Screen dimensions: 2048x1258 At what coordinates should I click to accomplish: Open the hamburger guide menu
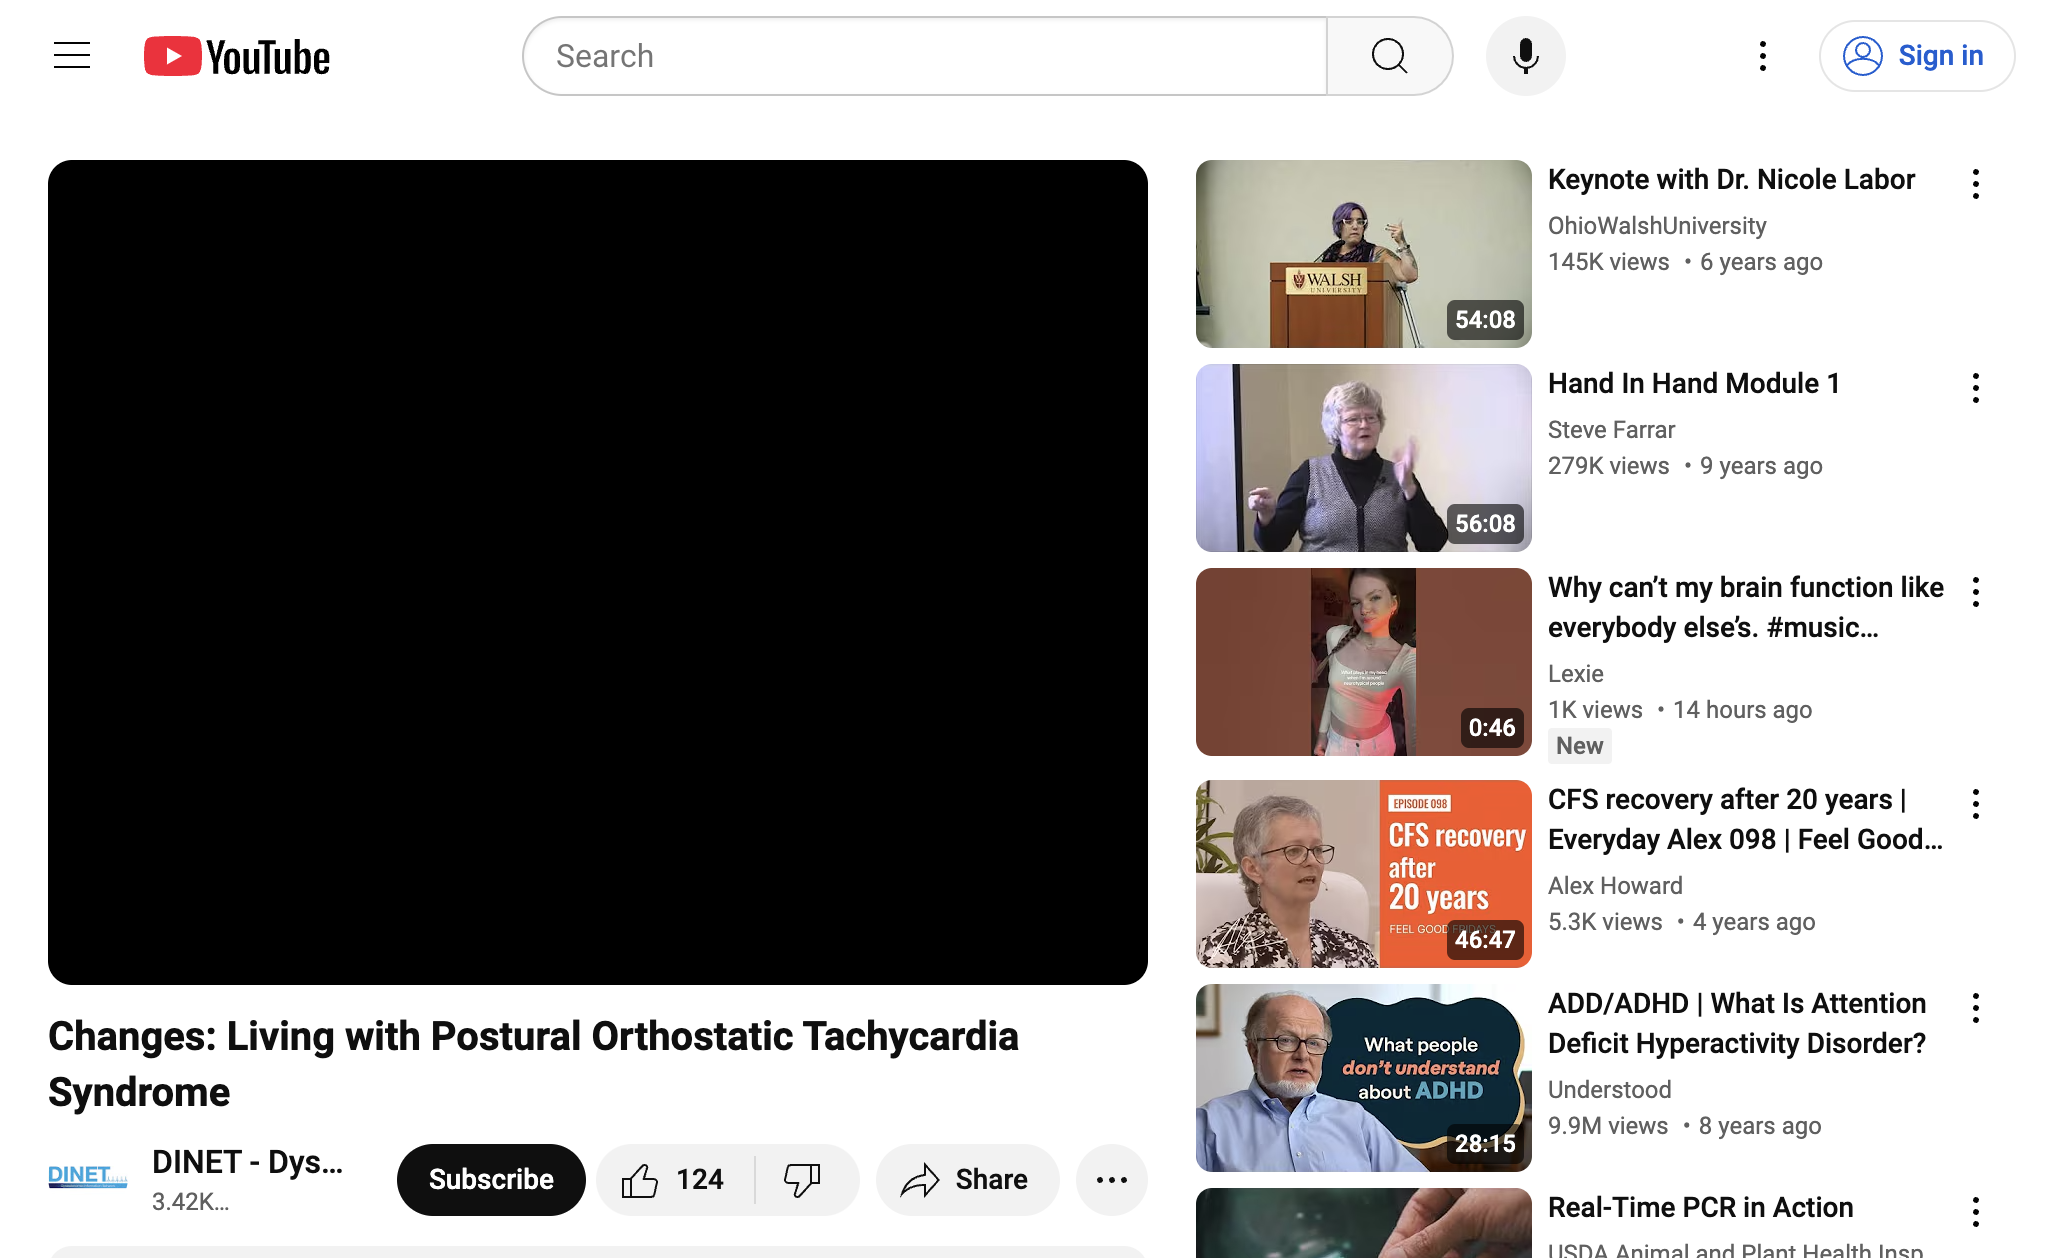72,56
